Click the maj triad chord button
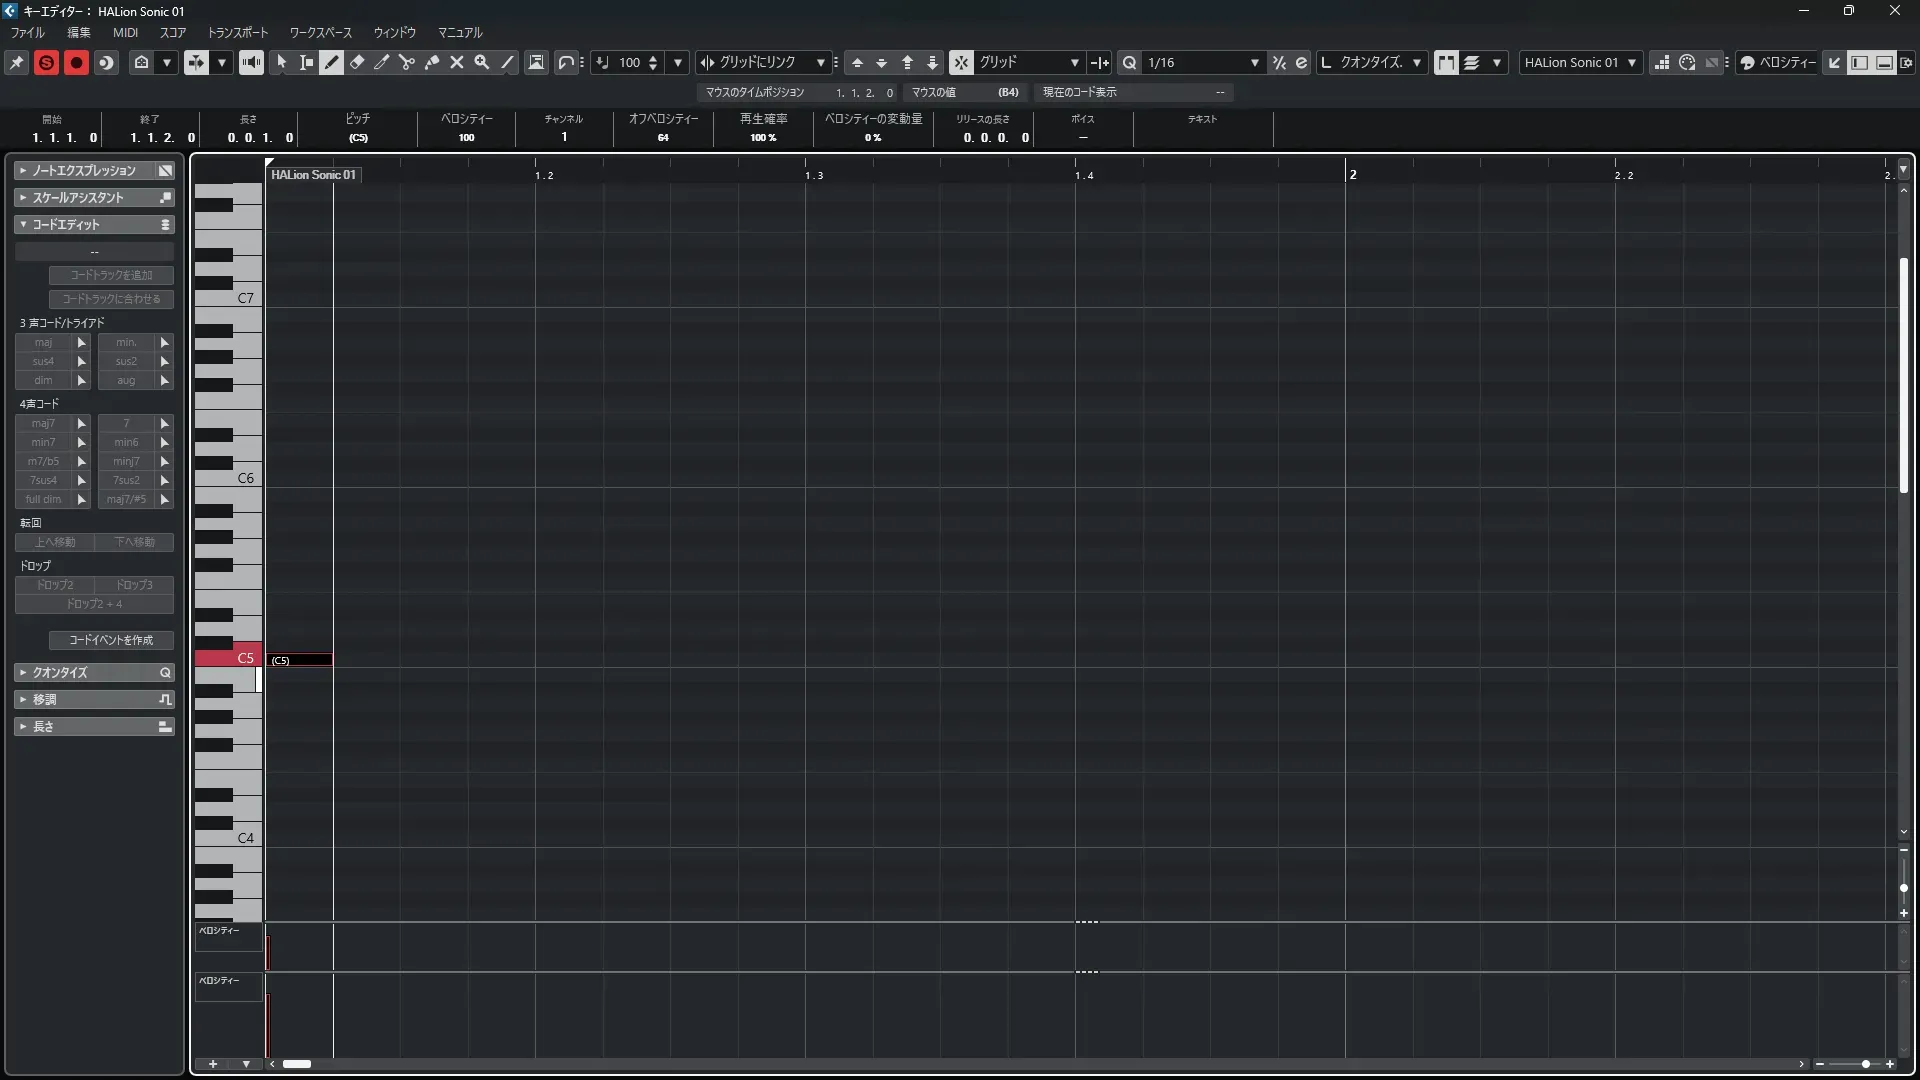Image resolution: width=1920 pixels, height=1080 pixels. 43,342
